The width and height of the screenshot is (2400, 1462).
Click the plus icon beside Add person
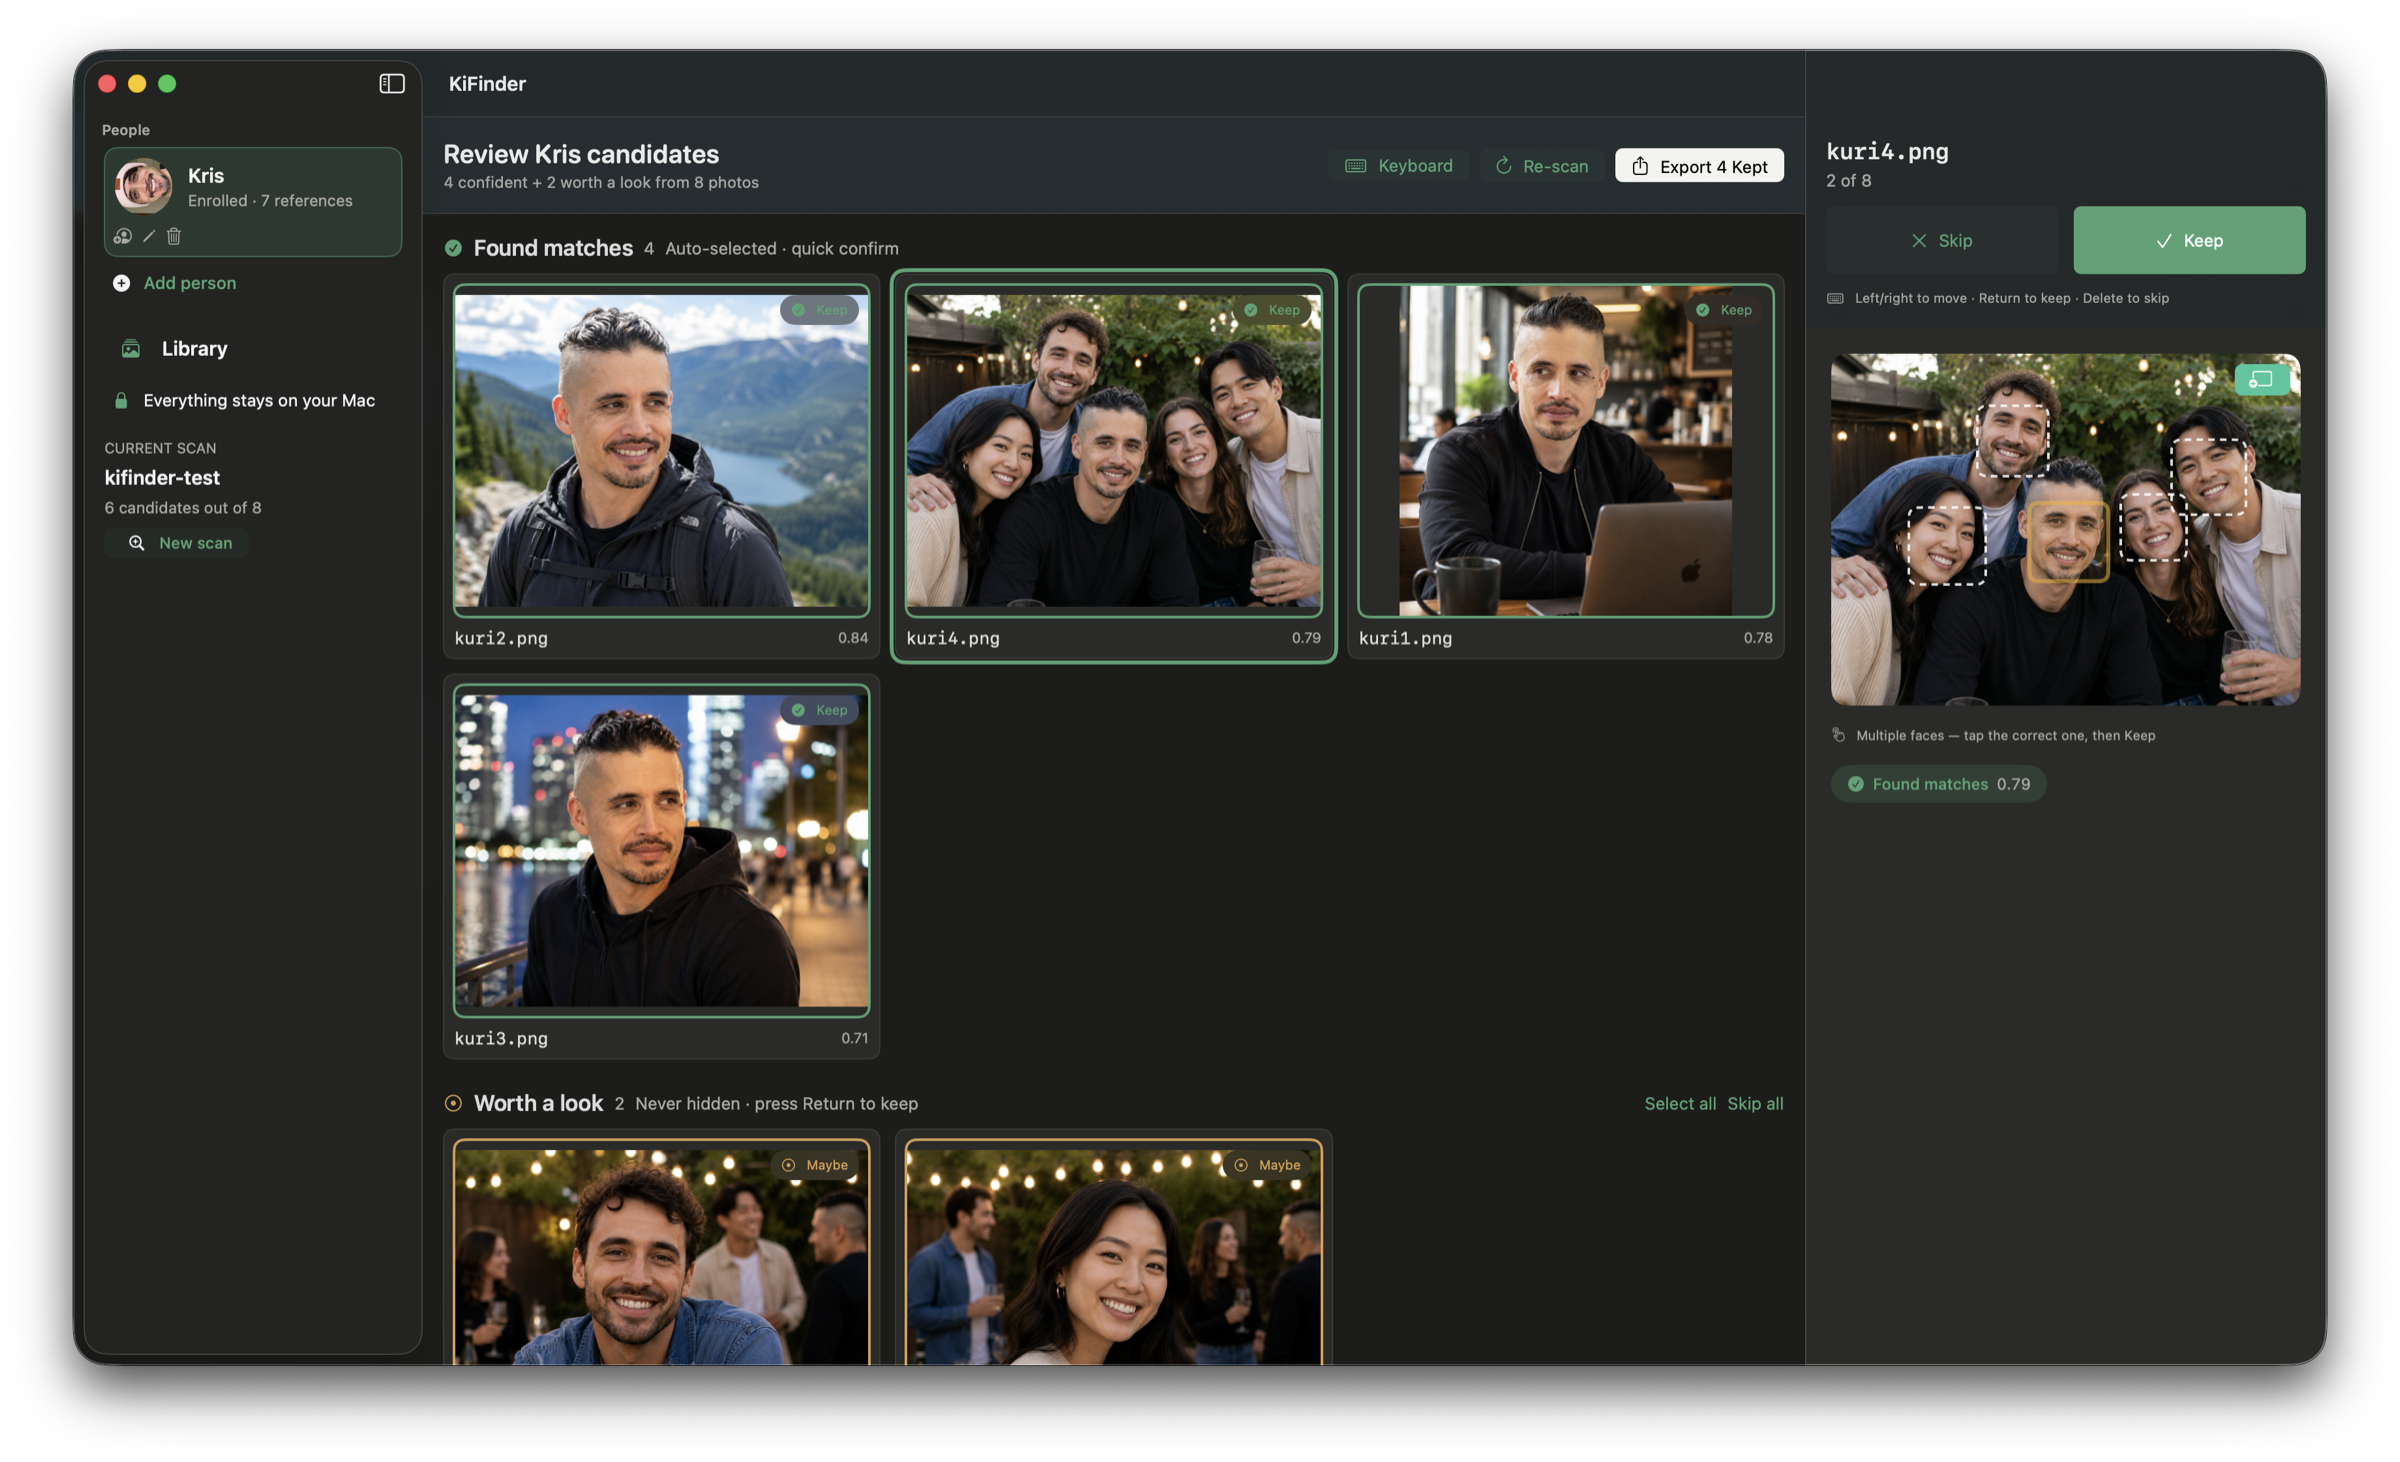pos(121,283)
